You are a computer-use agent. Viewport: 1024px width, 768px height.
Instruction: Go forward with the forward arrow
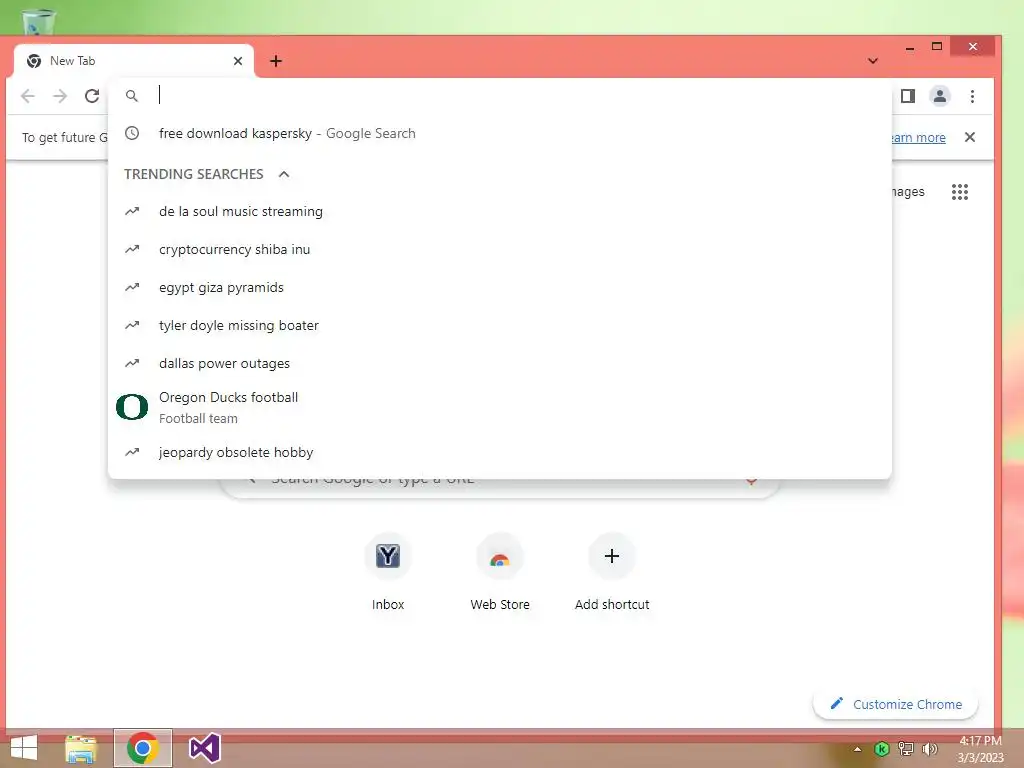pos(60,96)
